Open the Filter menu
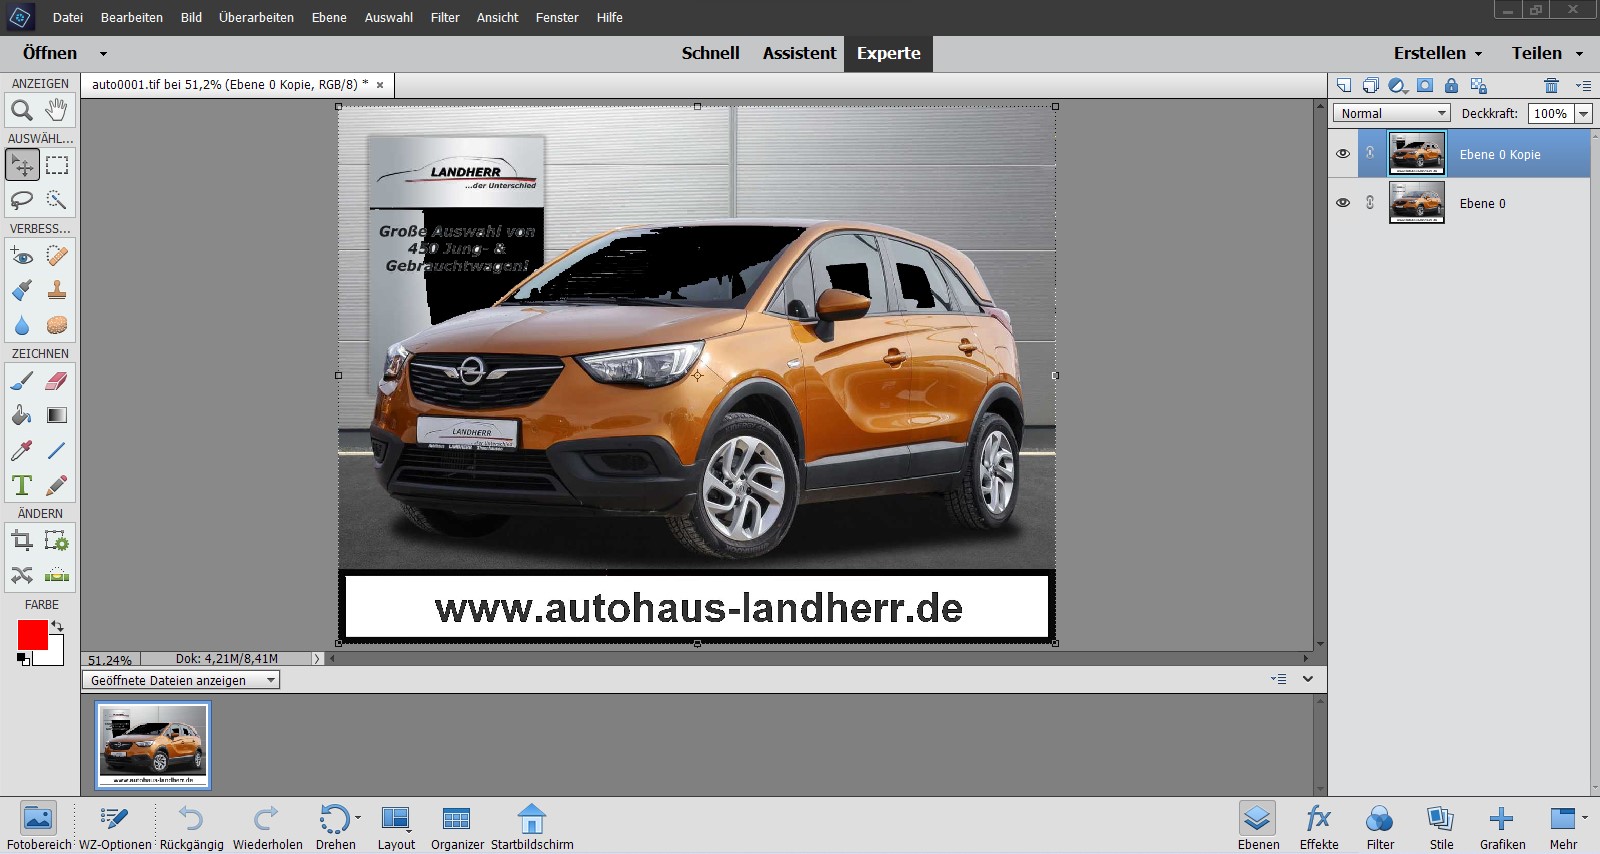 tap(445, 17)
